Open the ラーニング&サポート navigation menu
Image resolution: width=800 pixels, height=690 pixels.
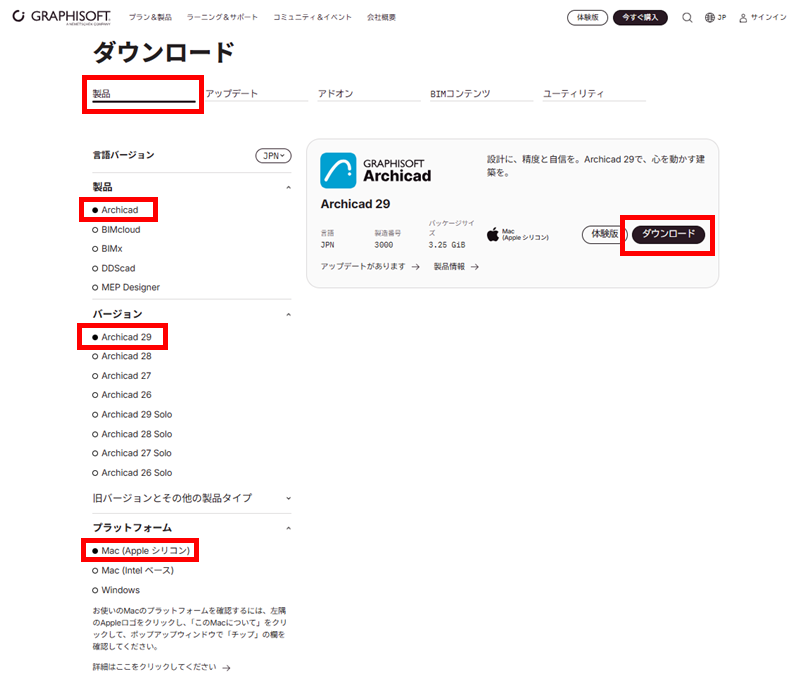[222, 17]
